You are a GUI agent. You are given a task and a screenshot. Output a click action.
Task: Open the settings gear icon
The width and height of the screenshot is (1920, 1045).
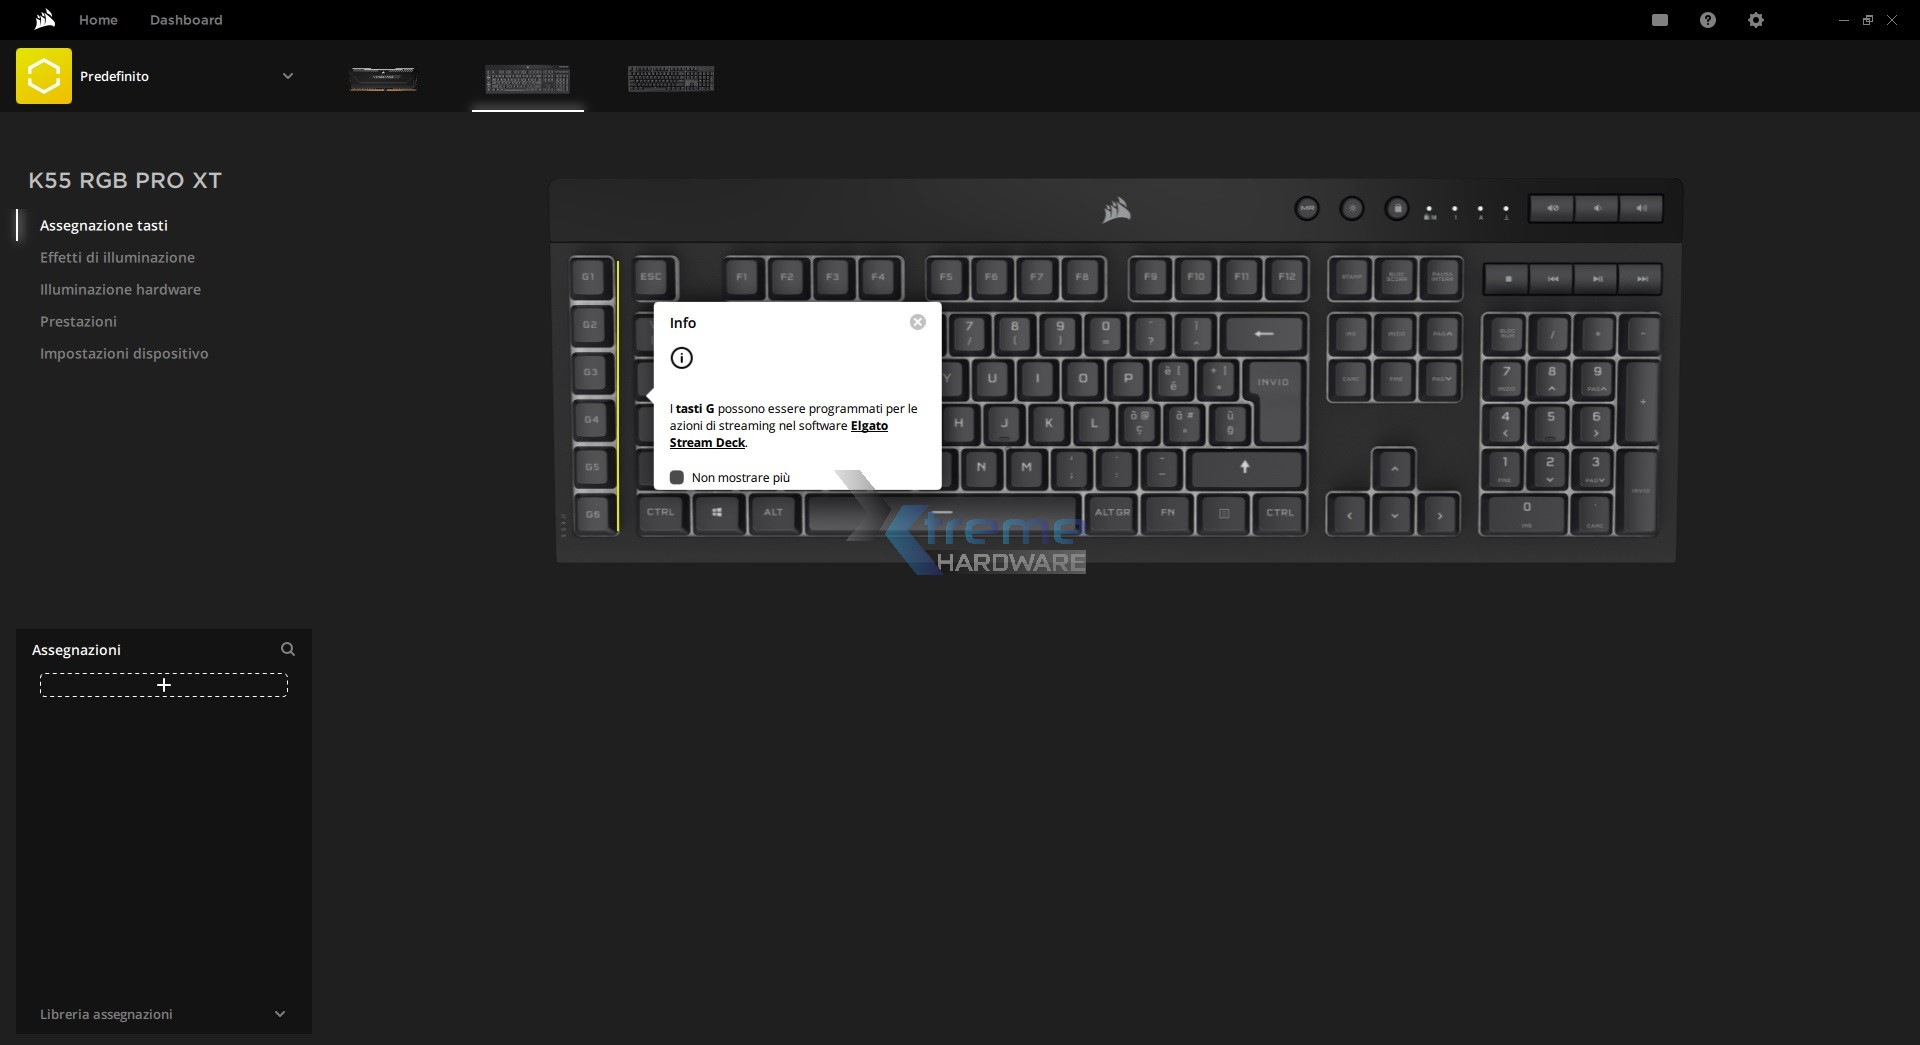tap(1755, 20)
